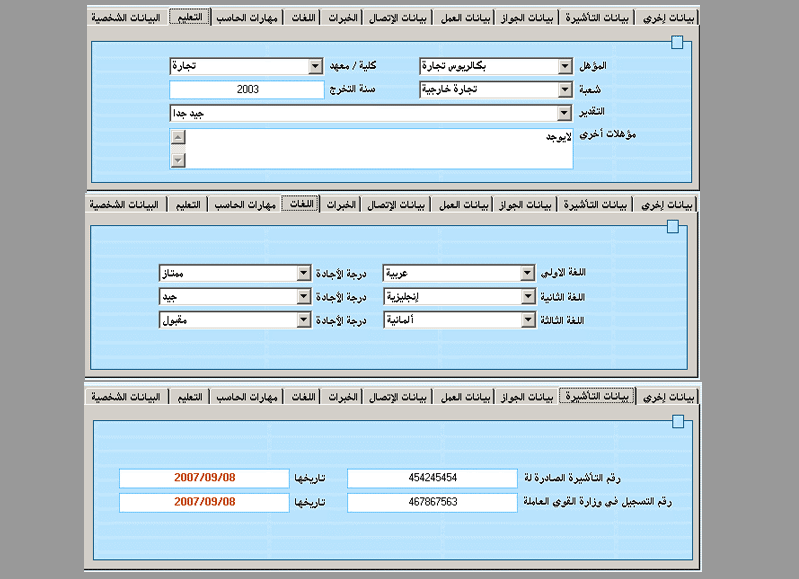Open بيانات الإتصال tab above the visa form
Screen dimensions: 799x579
(397, 397)
